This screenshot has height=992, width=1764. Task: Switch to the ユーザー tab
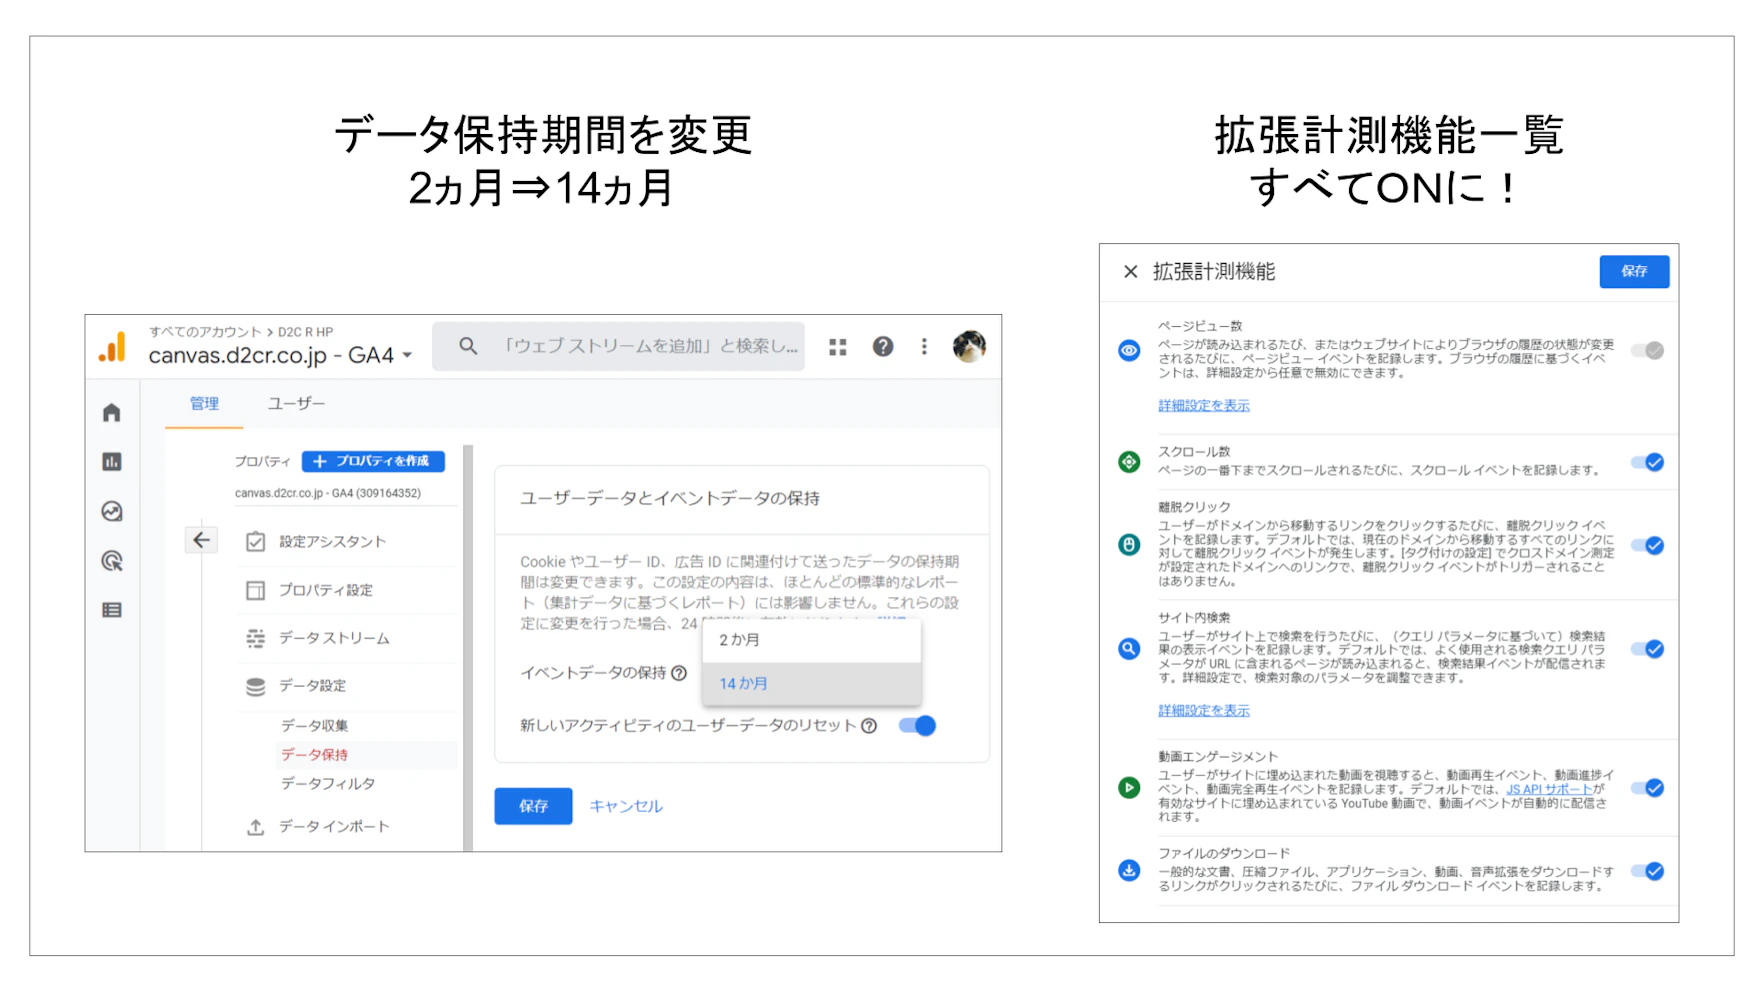tap(296, 404)
